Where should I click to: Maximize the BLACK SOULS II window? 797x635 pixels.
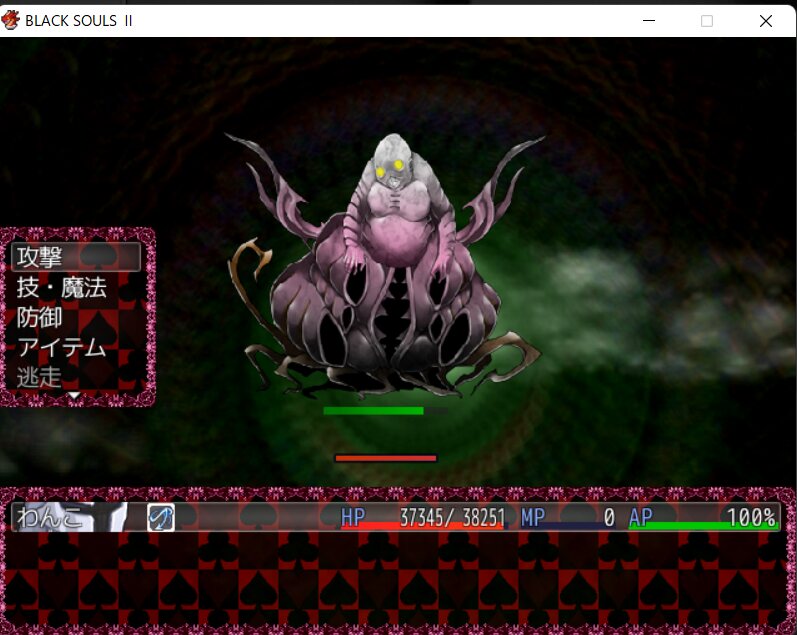coord(707,21)
